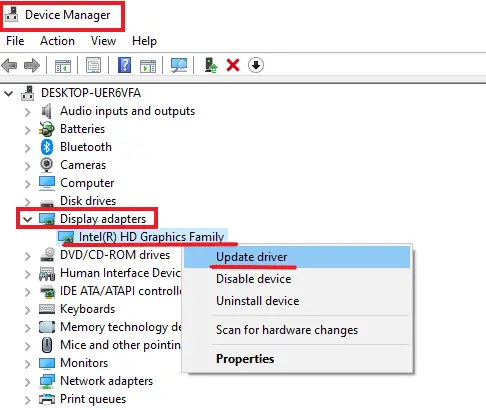Click the Memory technology devices icon

(x=47, y=327)
